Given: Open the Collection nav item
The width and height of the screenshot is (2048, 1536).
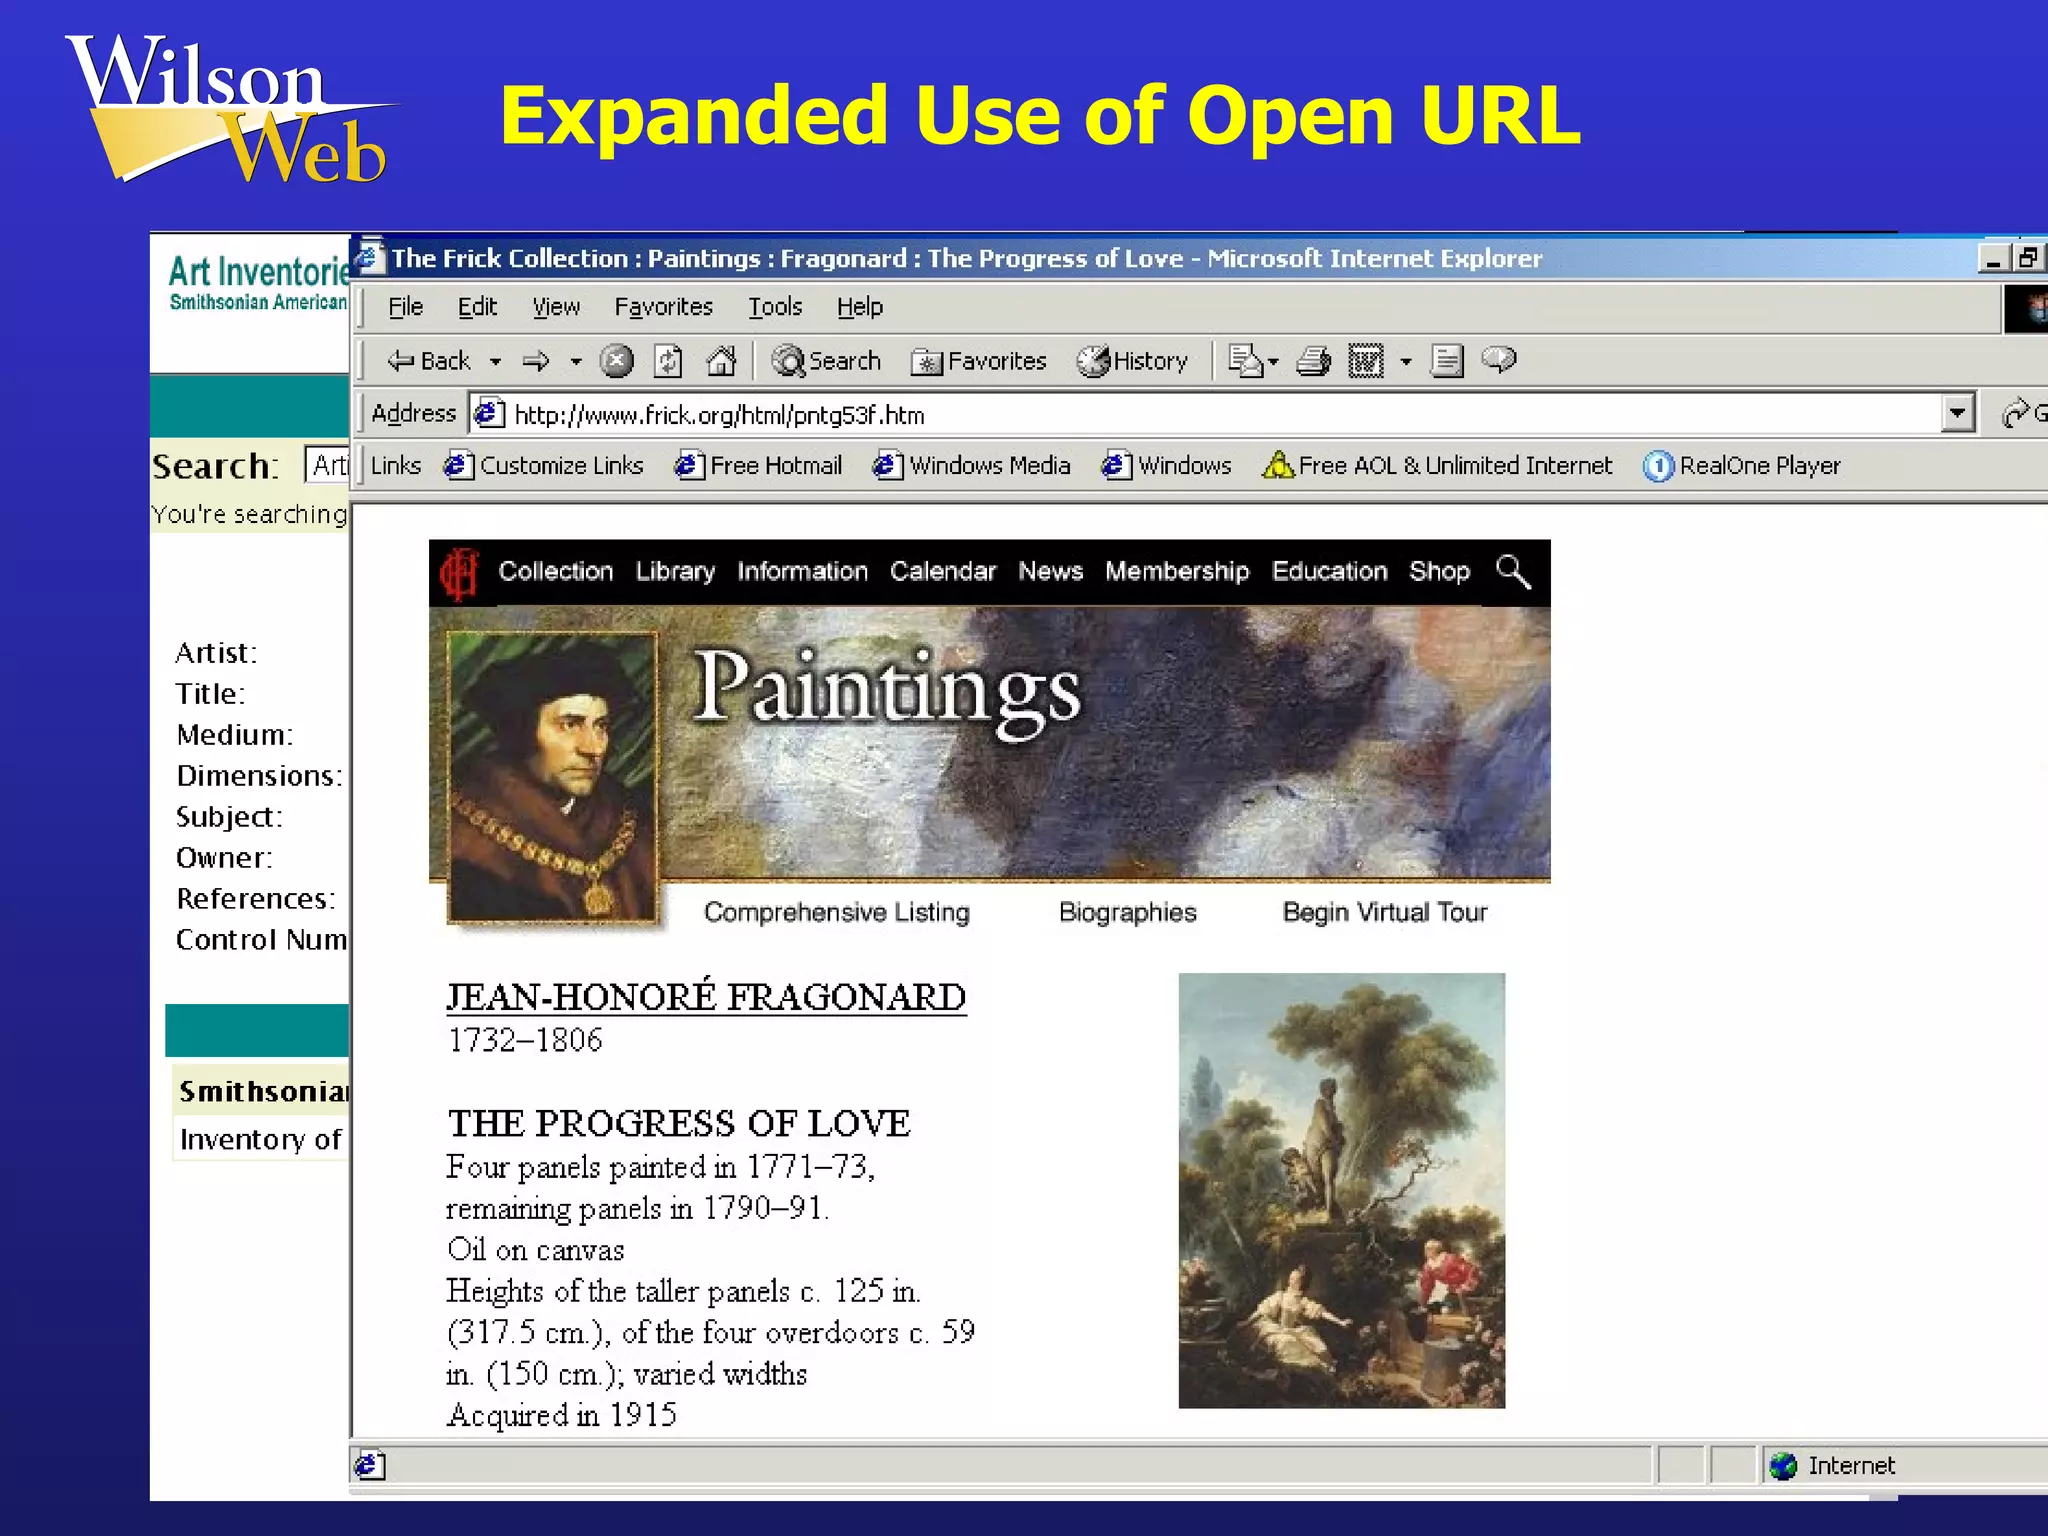Looking at the screenshot, I should (x=556, y=571).
